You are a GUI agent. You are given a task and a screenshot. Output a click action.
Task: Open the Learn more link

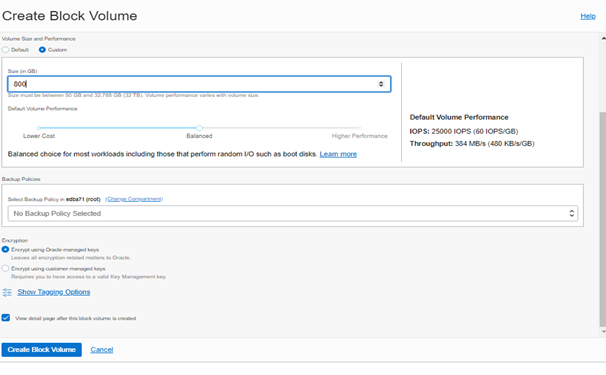(338, 154)
